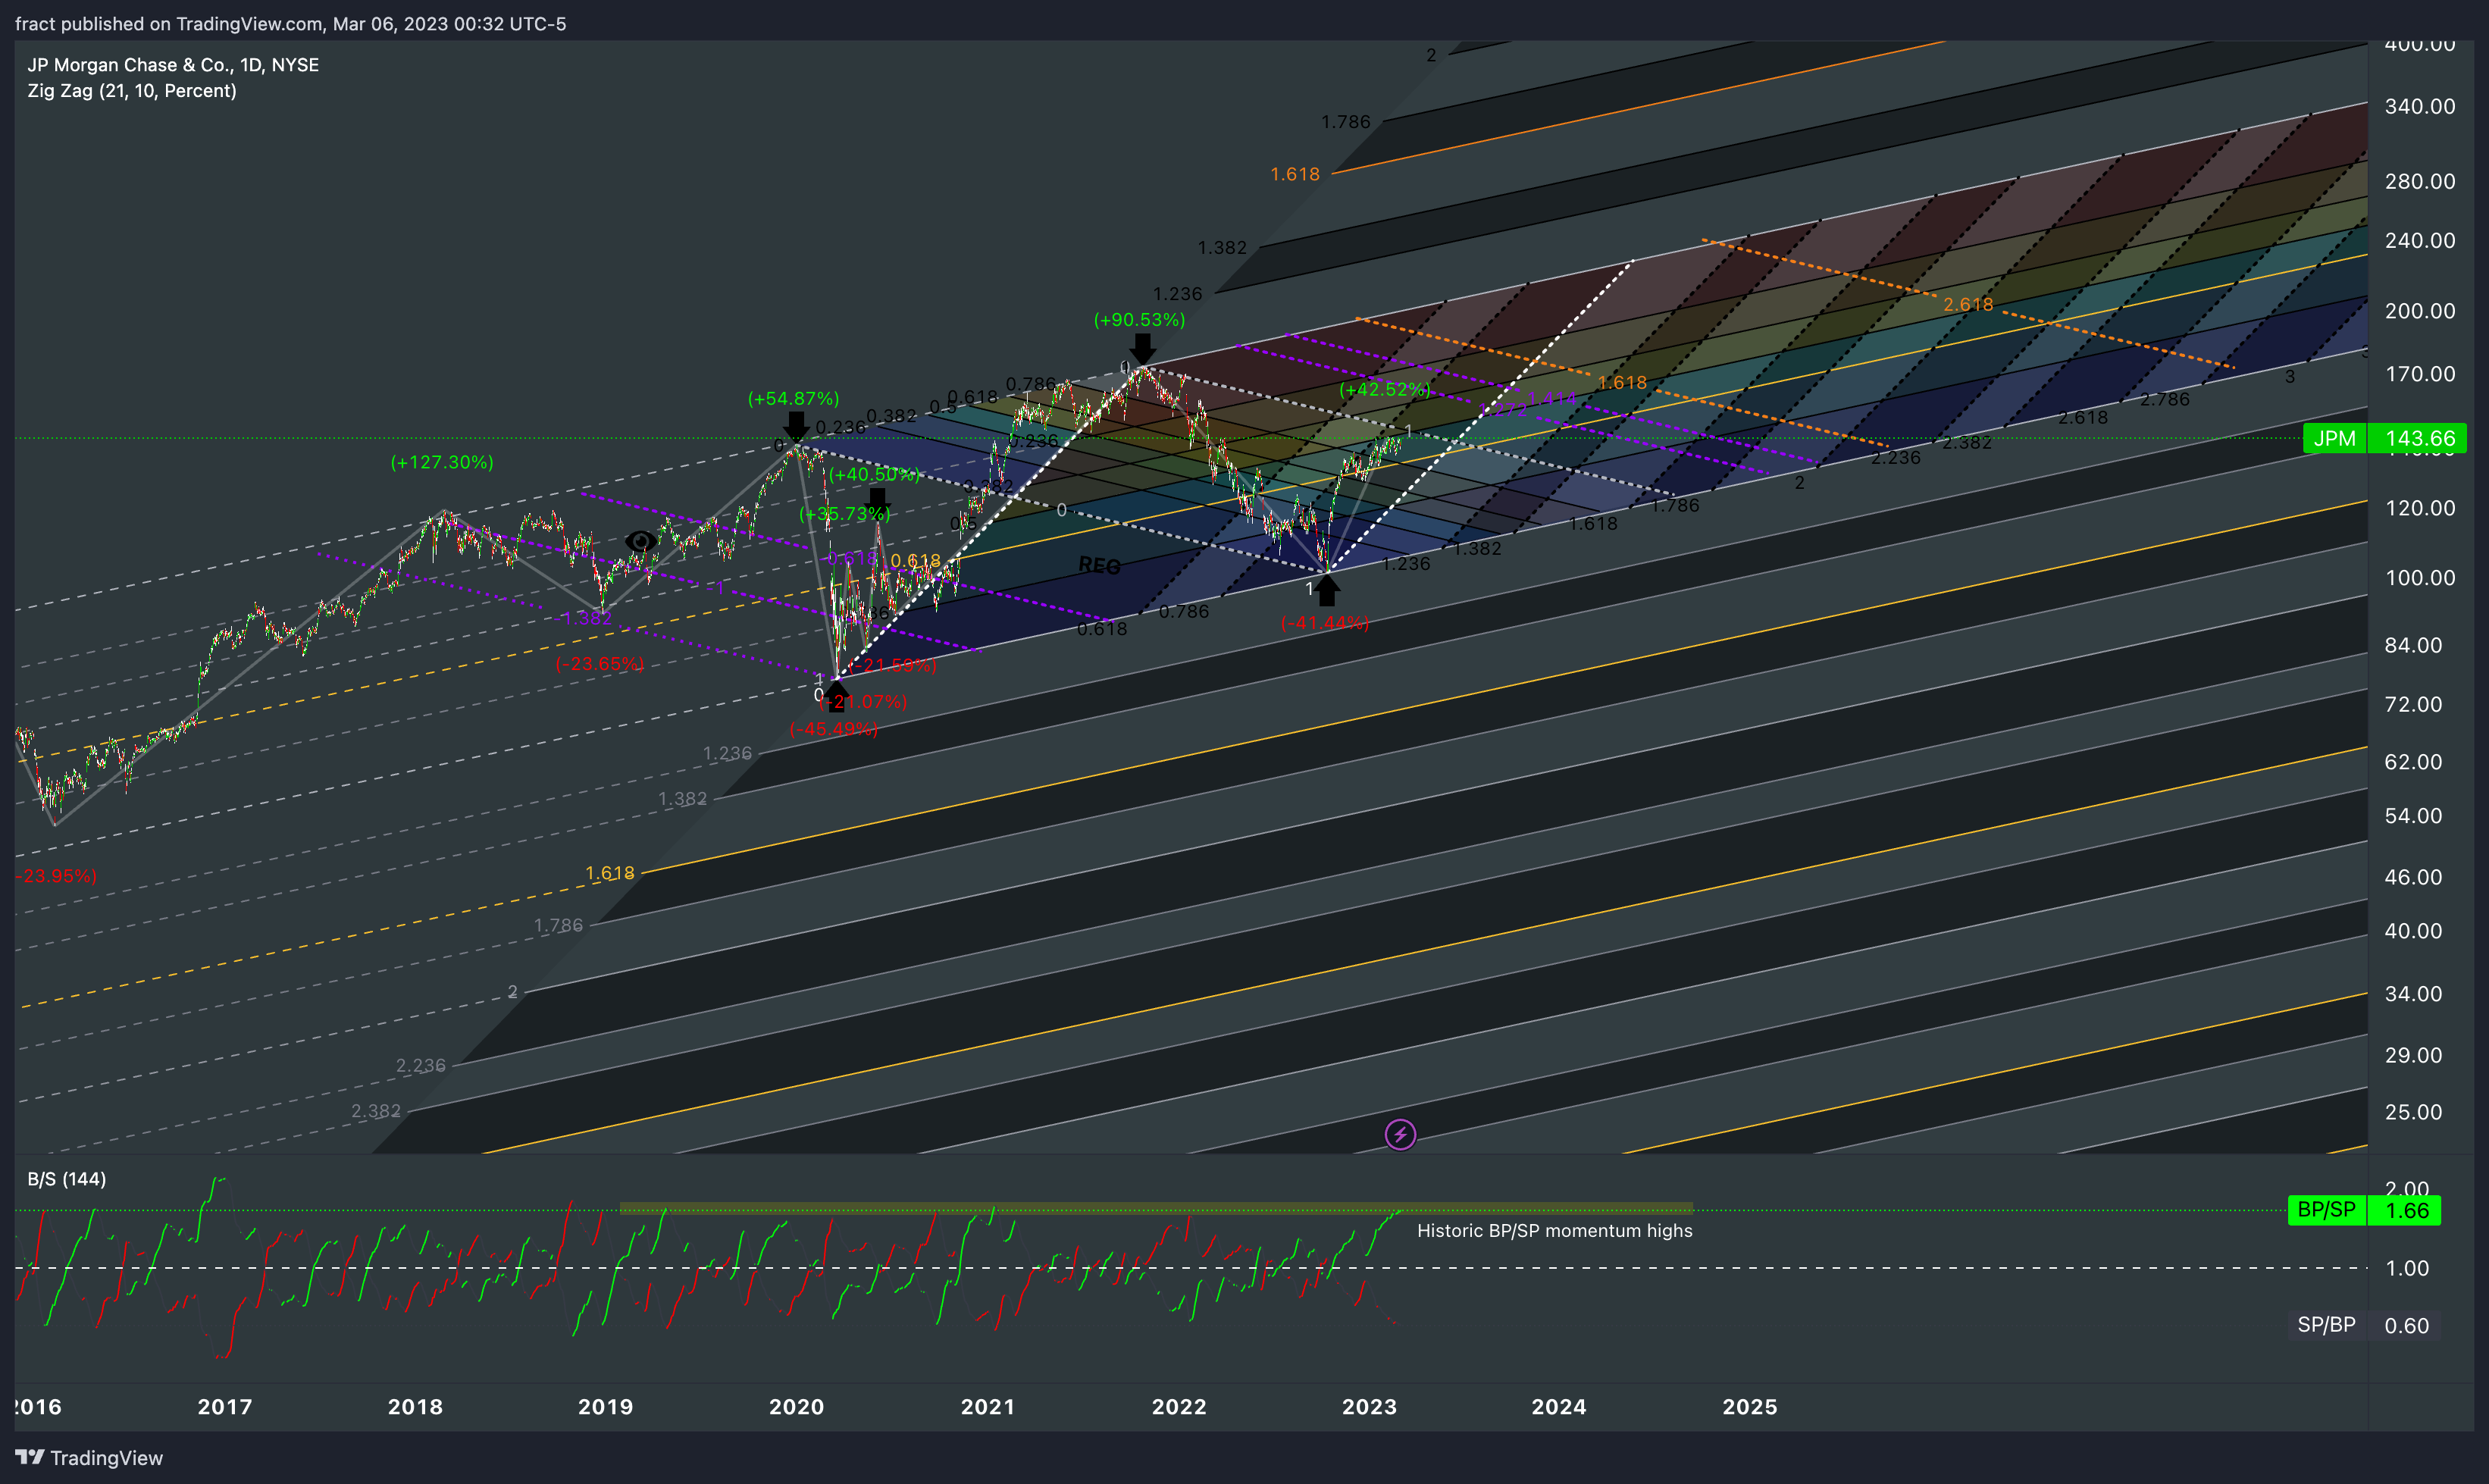Viewport: 2489px width, 1484px height.
Task: Click the Zig Zag (21, 10, Percent) indicator legend
Action: point(132,91)
